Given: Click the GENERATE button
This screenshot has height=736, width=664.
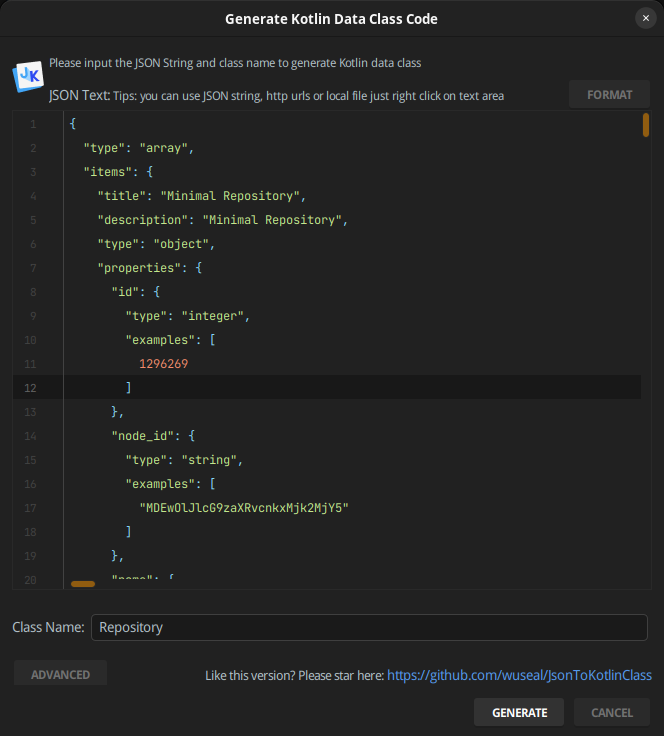Looking at the screenshot, I should (x=519, y=712).
